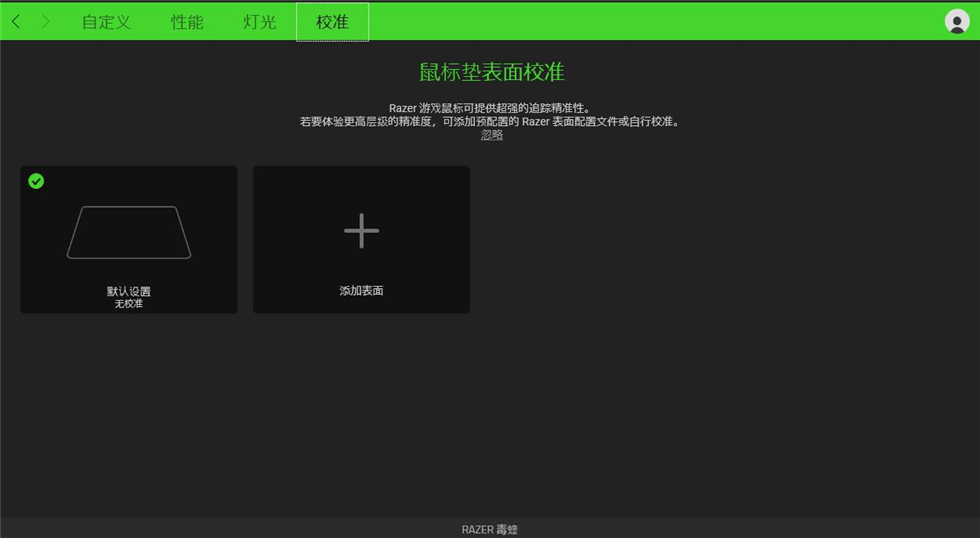Click the 忽略 link
The width and height of the screenshot is (980, 538).
point(492,135)
